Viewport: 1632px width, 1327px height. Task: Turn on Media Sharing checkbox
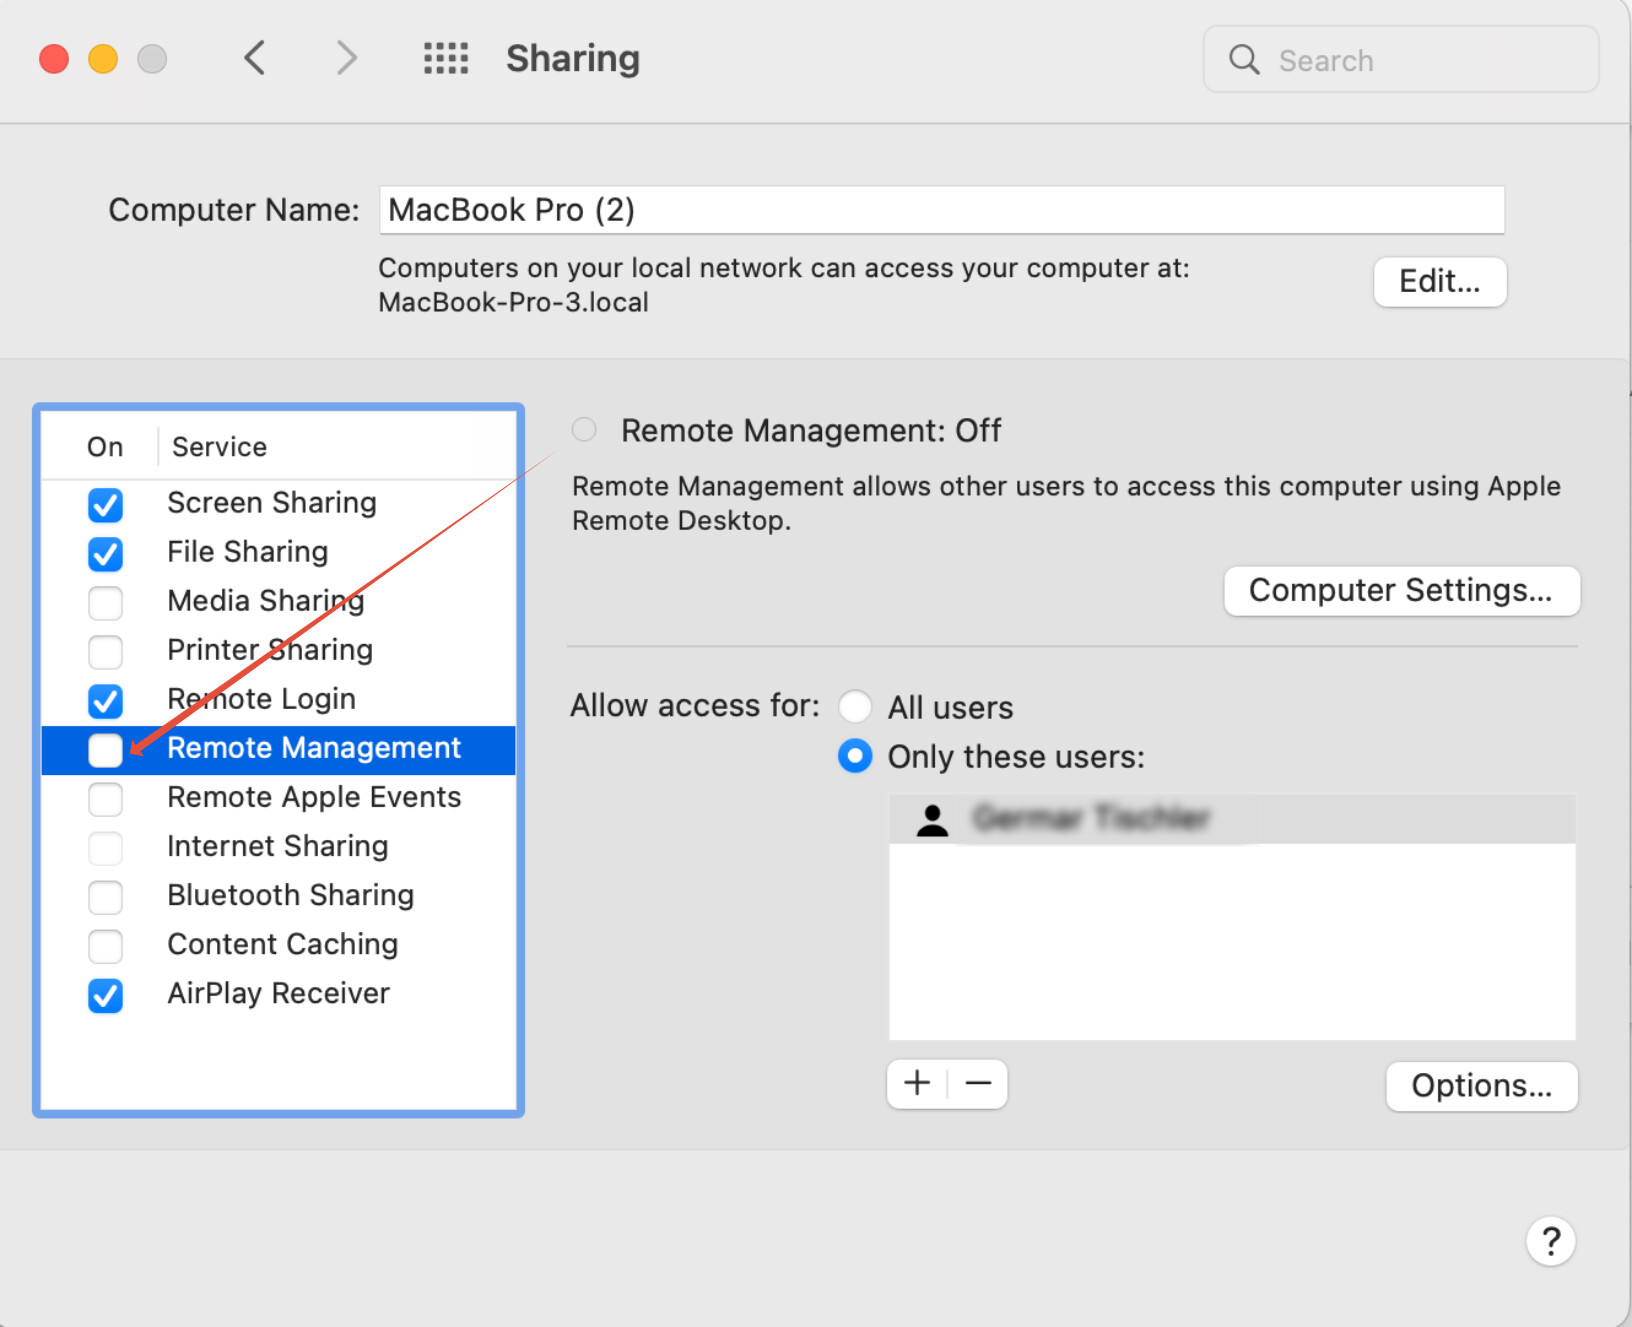point(105,602)
